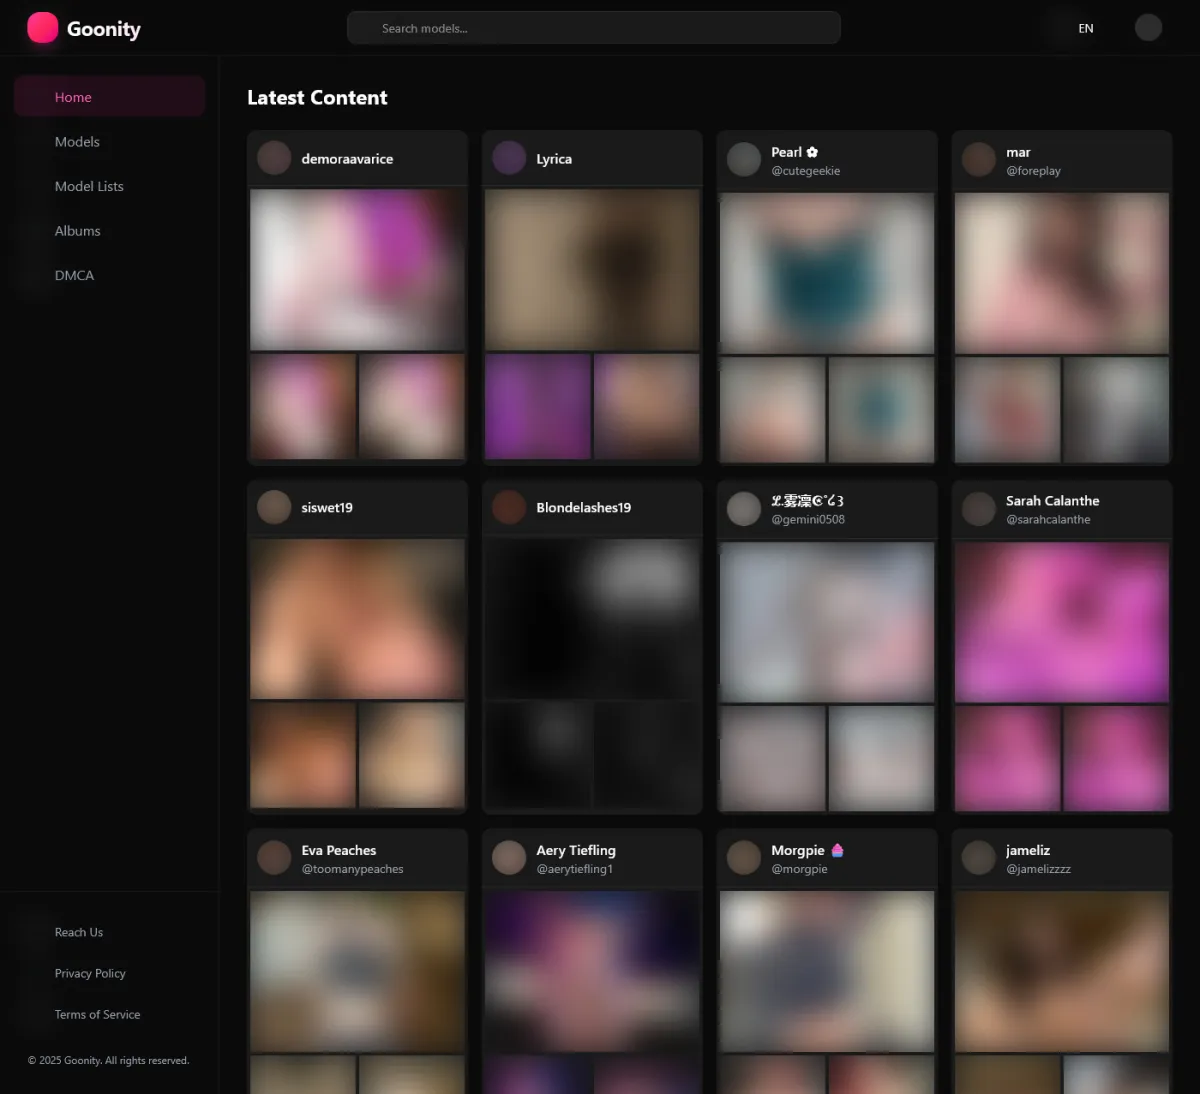1200x1094 pixels.
Task: Open the EN language selector
Action: pos(1085,28)
